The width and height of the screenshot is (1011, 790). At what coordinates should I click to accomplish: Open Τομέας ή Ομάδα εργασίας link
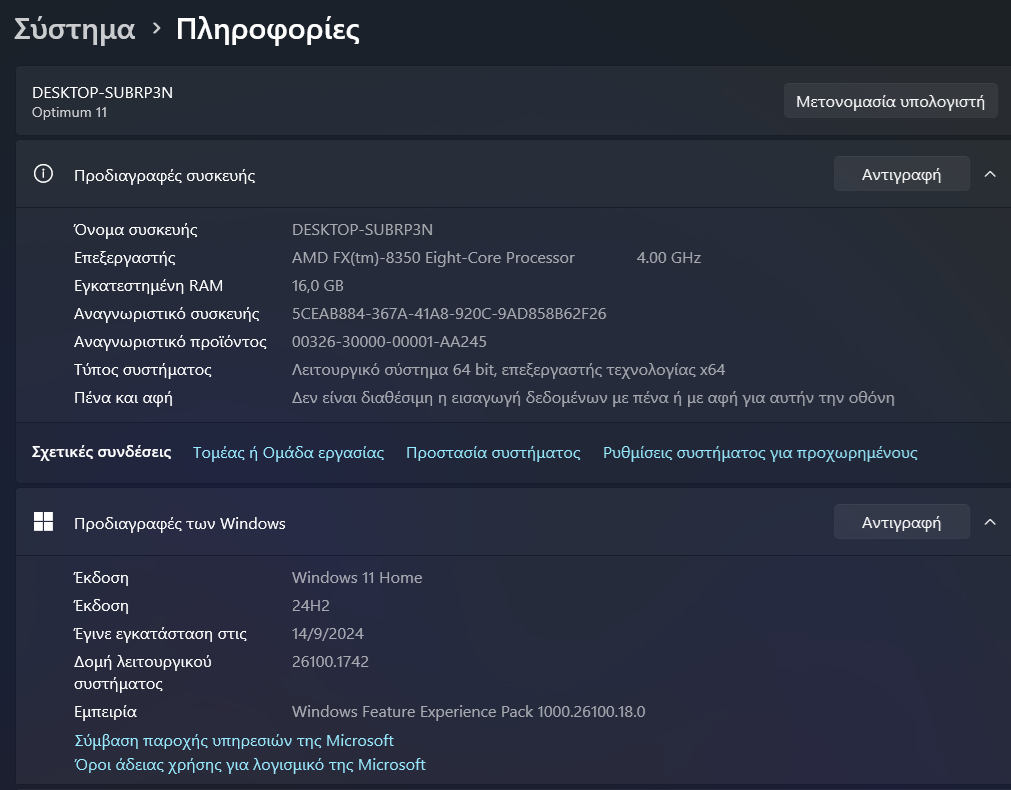tap(288, 453)
